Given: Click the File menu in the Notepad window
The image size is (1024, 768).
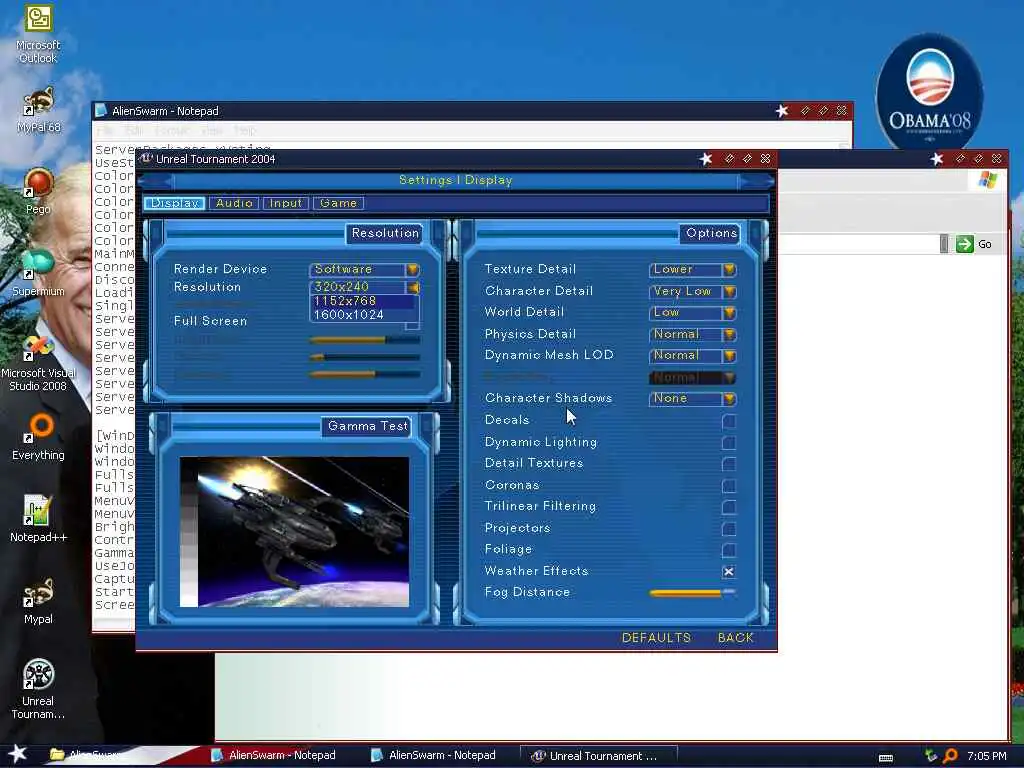Looking at the screenshot, I should coord(104,130).
